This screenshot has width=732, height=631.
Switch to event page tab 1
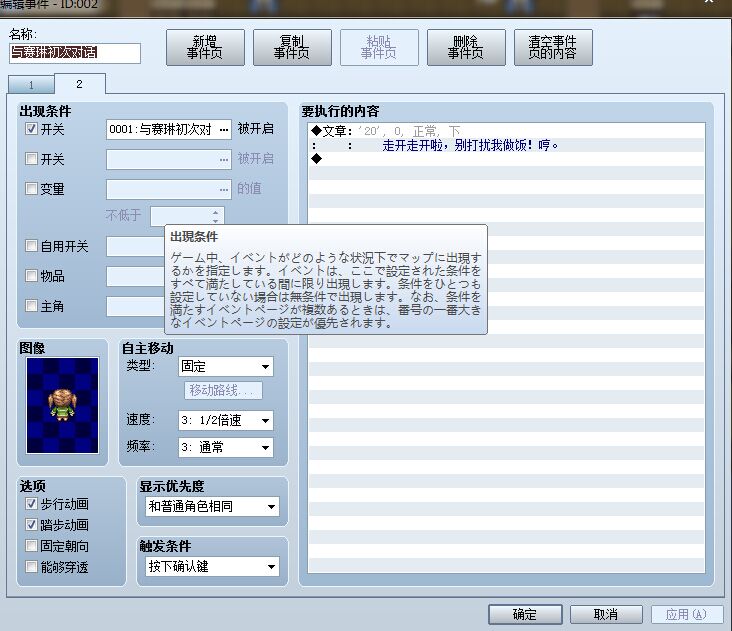(x=31, y=85)
